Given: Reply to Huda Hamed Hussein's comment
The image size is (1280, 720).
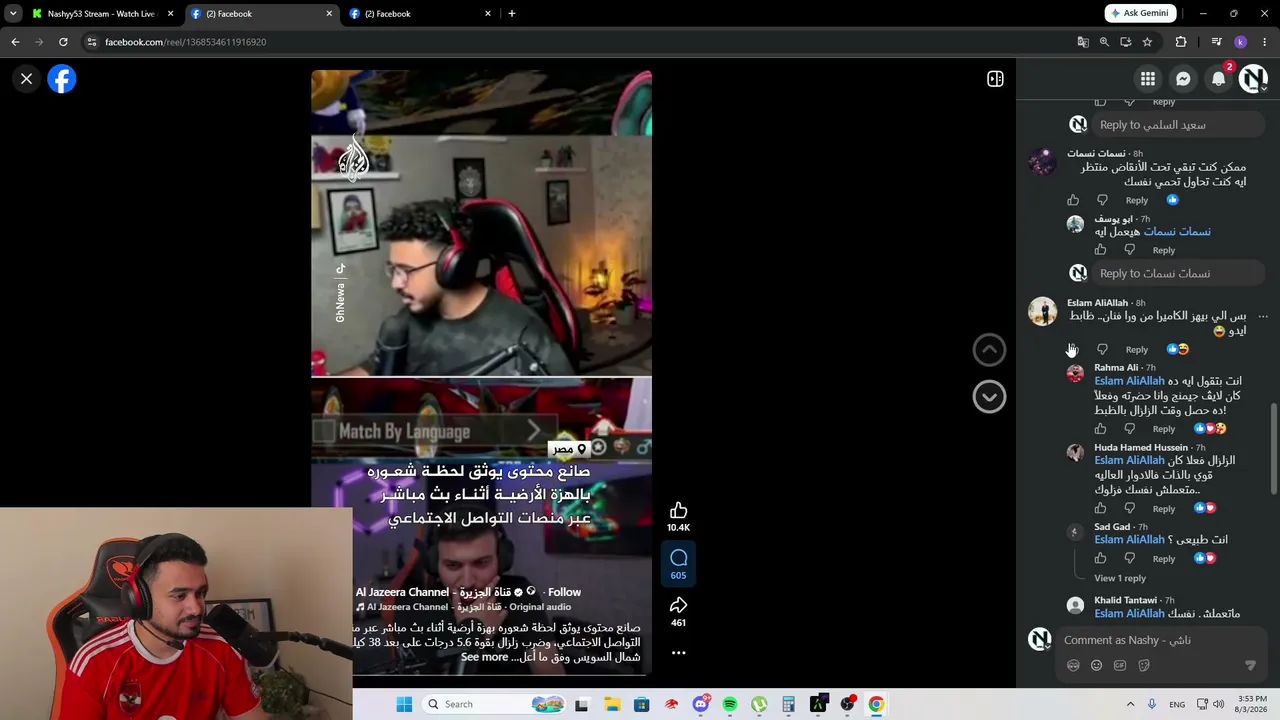Looking at the screenshot, I should [x=1164, y=509].
